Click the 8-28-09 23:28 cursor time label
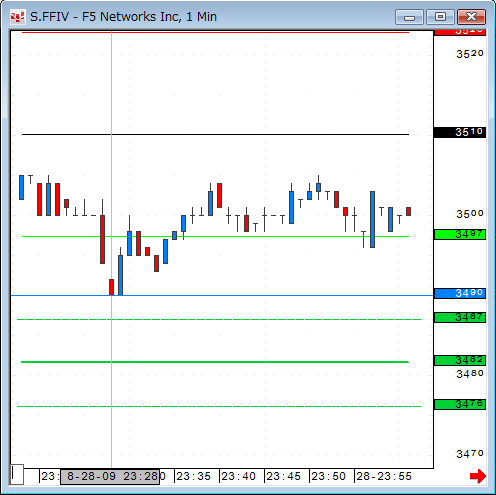496x495 pixels. pyautogui.click(x=110, y=476)
